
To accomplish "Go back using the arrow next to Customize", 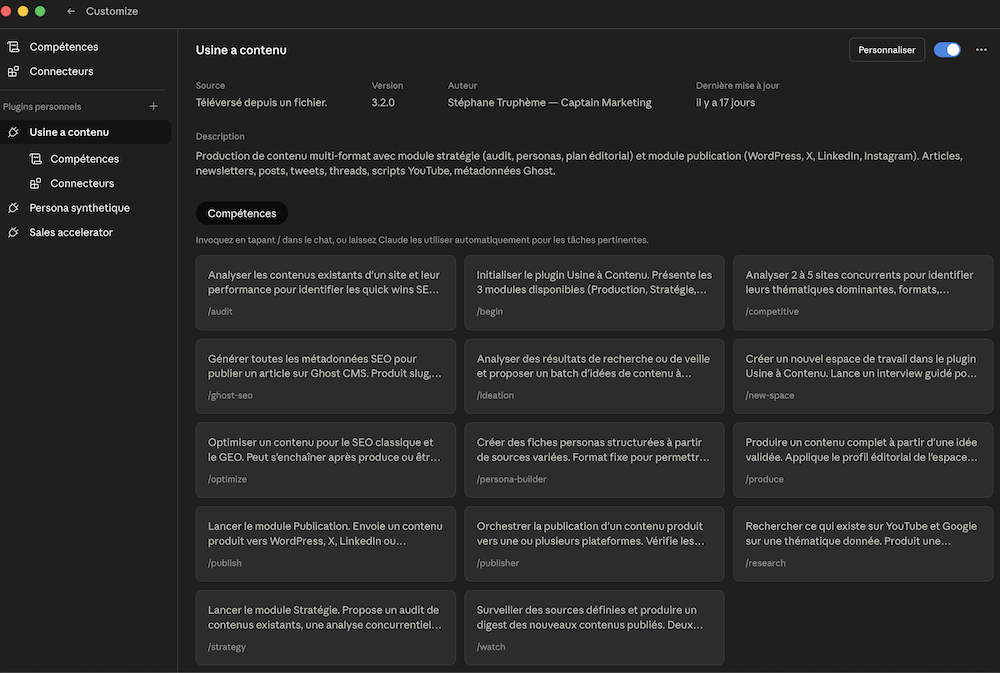I will pyautogui.click(x=69, y=11).
